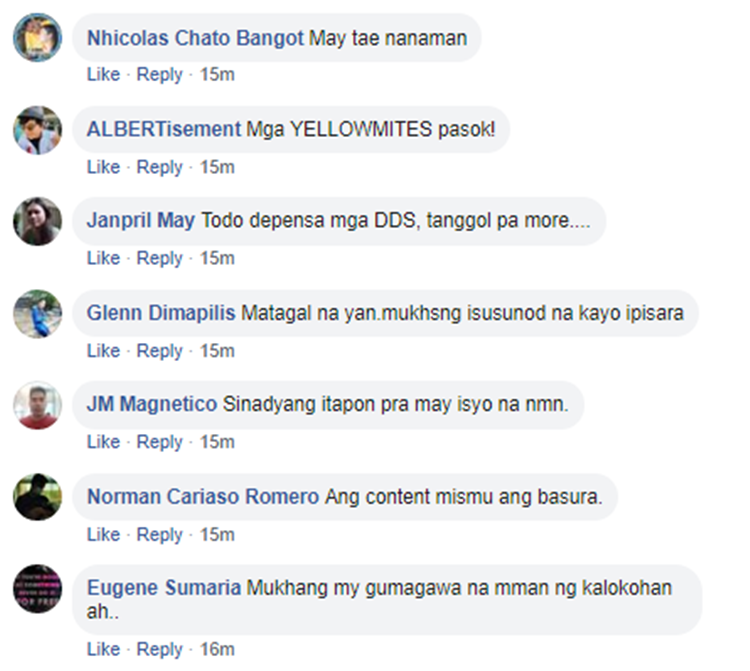
Task: Reply to ALBERTisement's comment
Action: click(160, 167)
